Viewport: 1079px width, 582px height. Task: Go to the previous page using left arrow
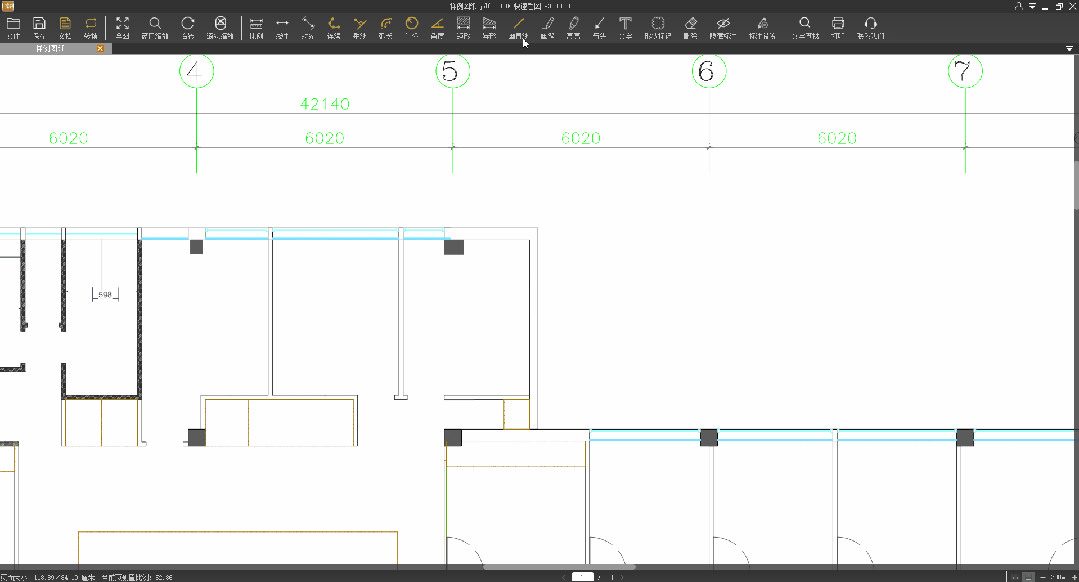564,577
